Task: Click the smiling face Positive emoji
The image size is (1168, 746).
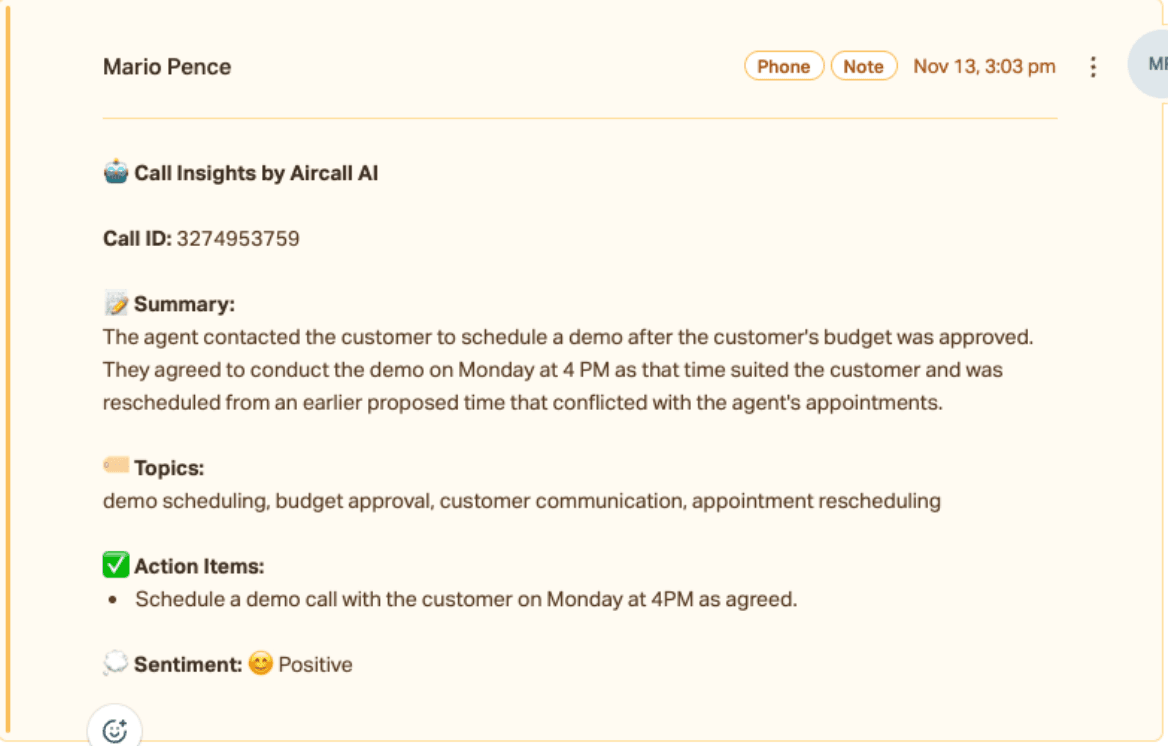Action: [260, 664]
